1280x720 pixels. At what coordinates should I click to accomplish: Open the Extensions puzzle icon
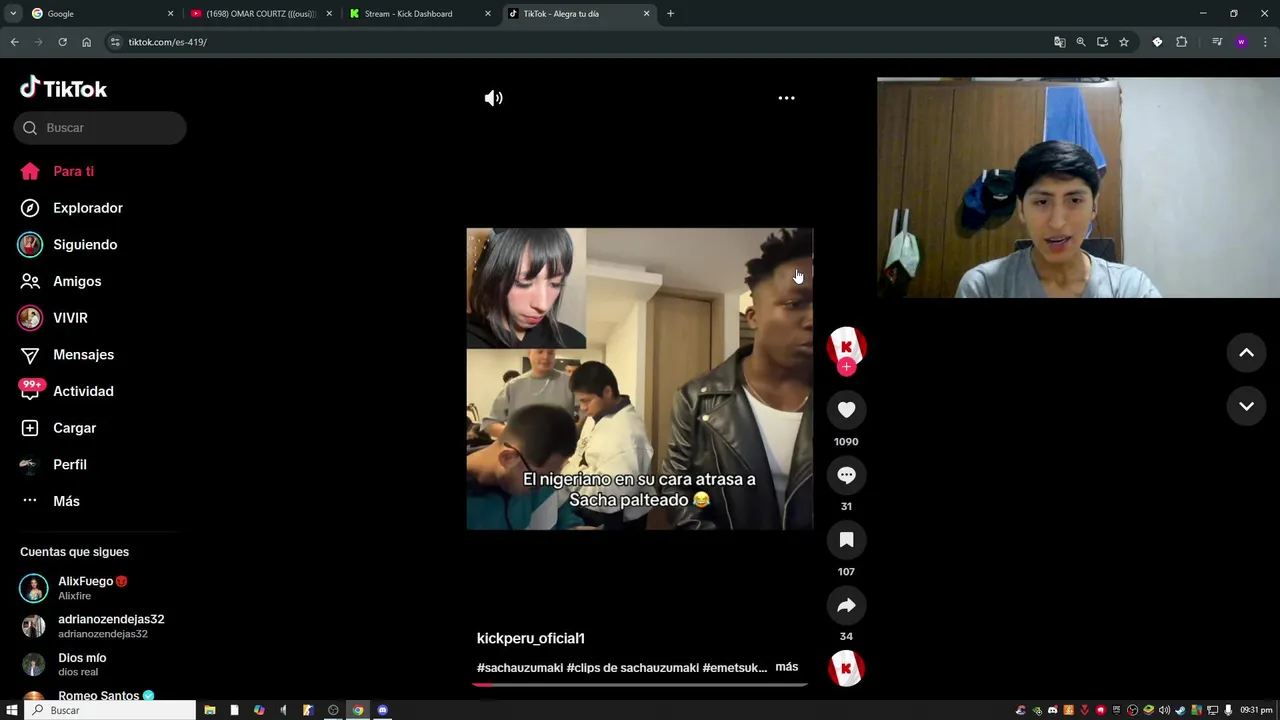coord(1181,42)
